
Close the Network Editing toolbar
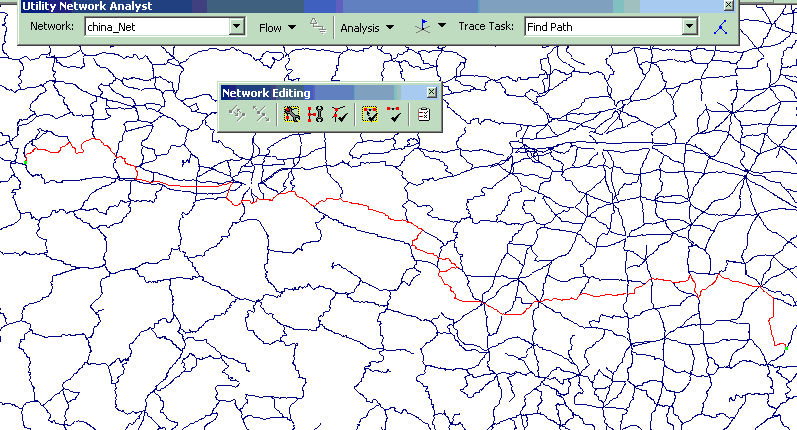(431, 92)
